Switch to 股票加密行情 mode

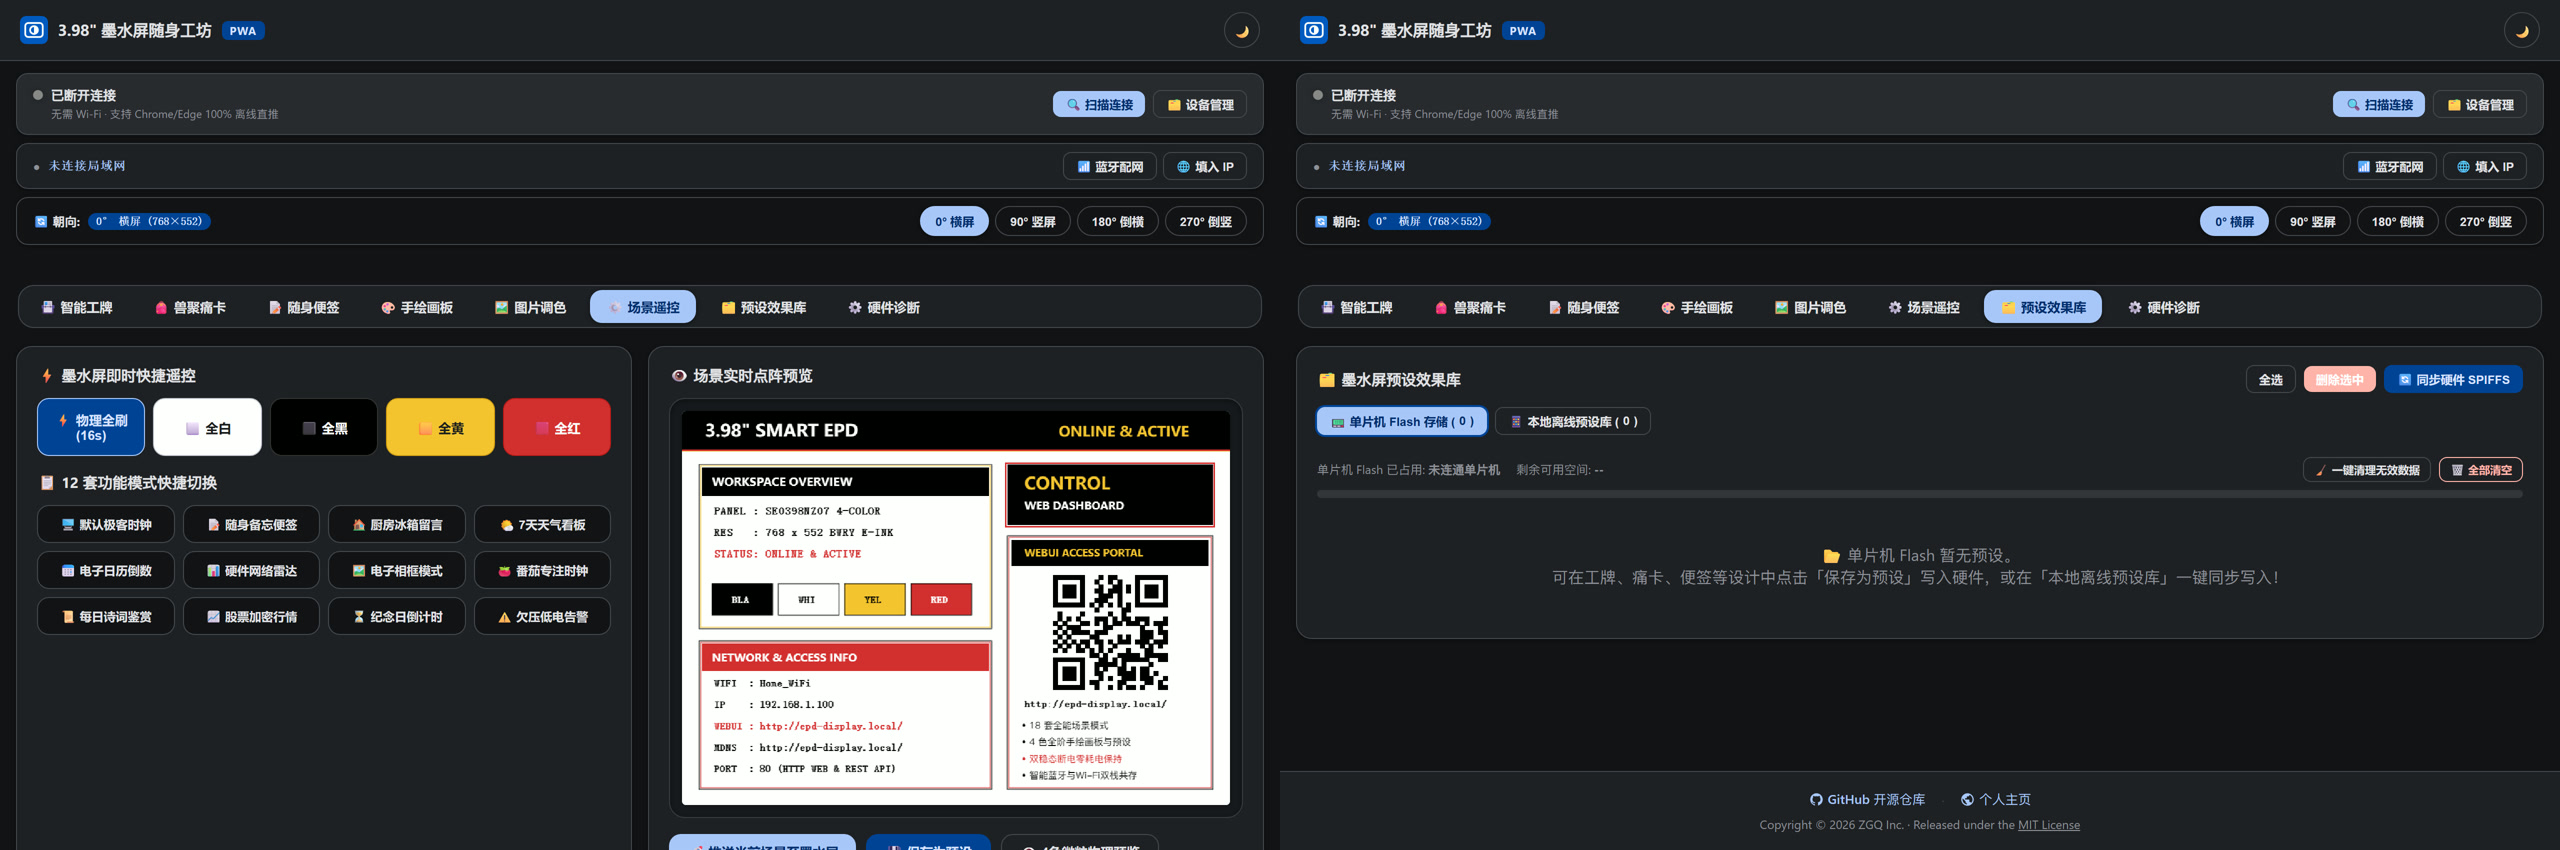click(252, 616)
